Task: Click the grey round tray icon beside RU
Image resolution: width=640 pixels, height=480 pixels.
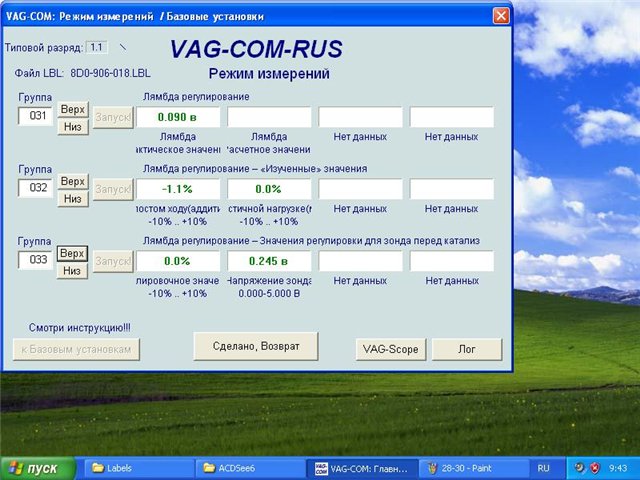Action: (579, 468)
